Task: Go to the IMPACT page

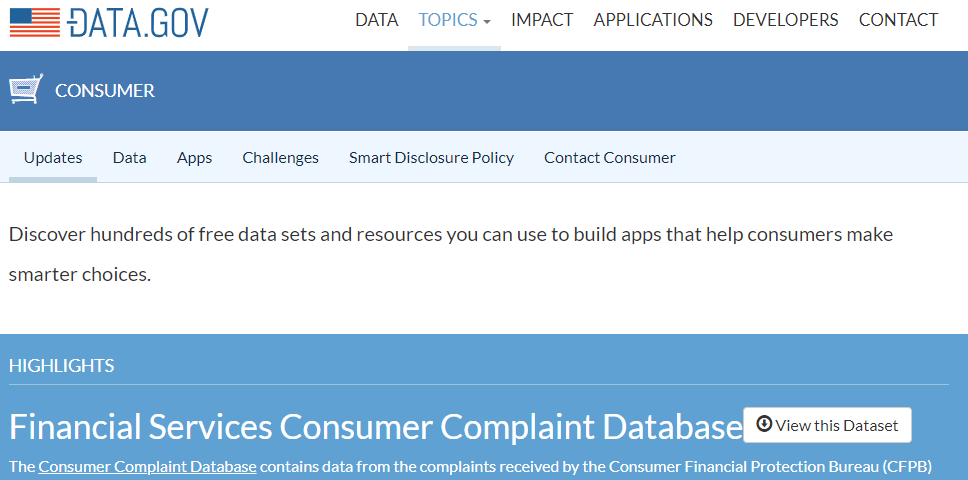Action: [x=542, y=20]
